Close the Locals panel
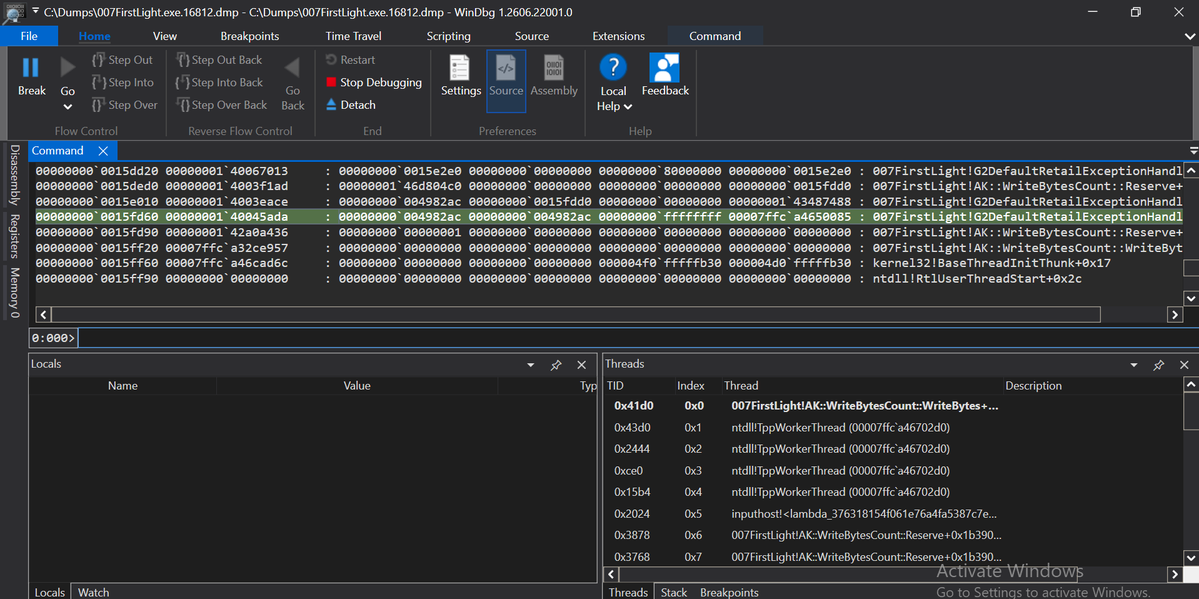 click(581, 366)
